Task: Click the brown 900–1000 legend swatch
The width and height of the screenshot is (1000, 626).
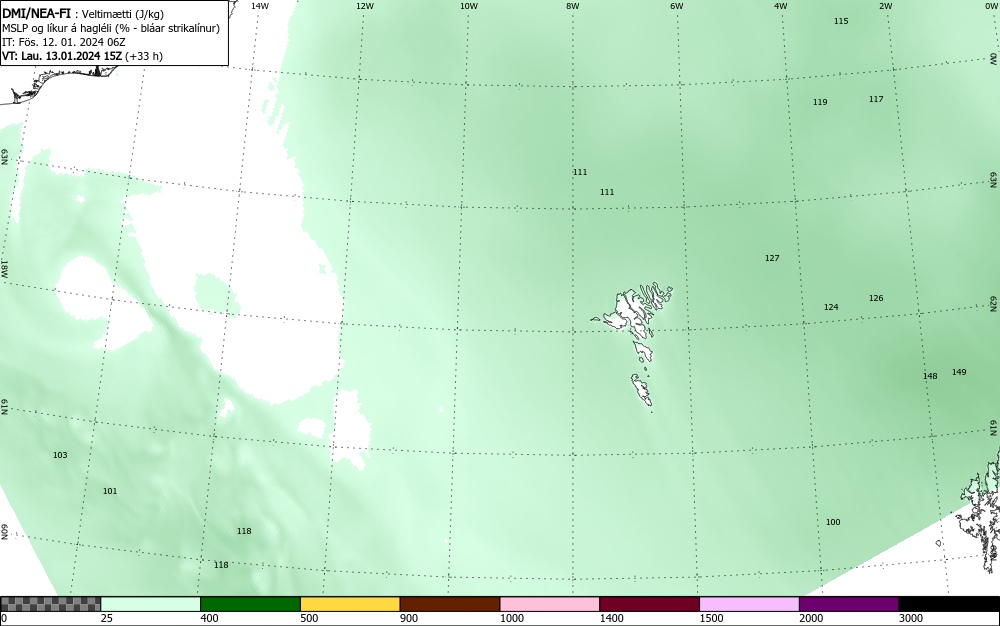Action: pos(450,604)
